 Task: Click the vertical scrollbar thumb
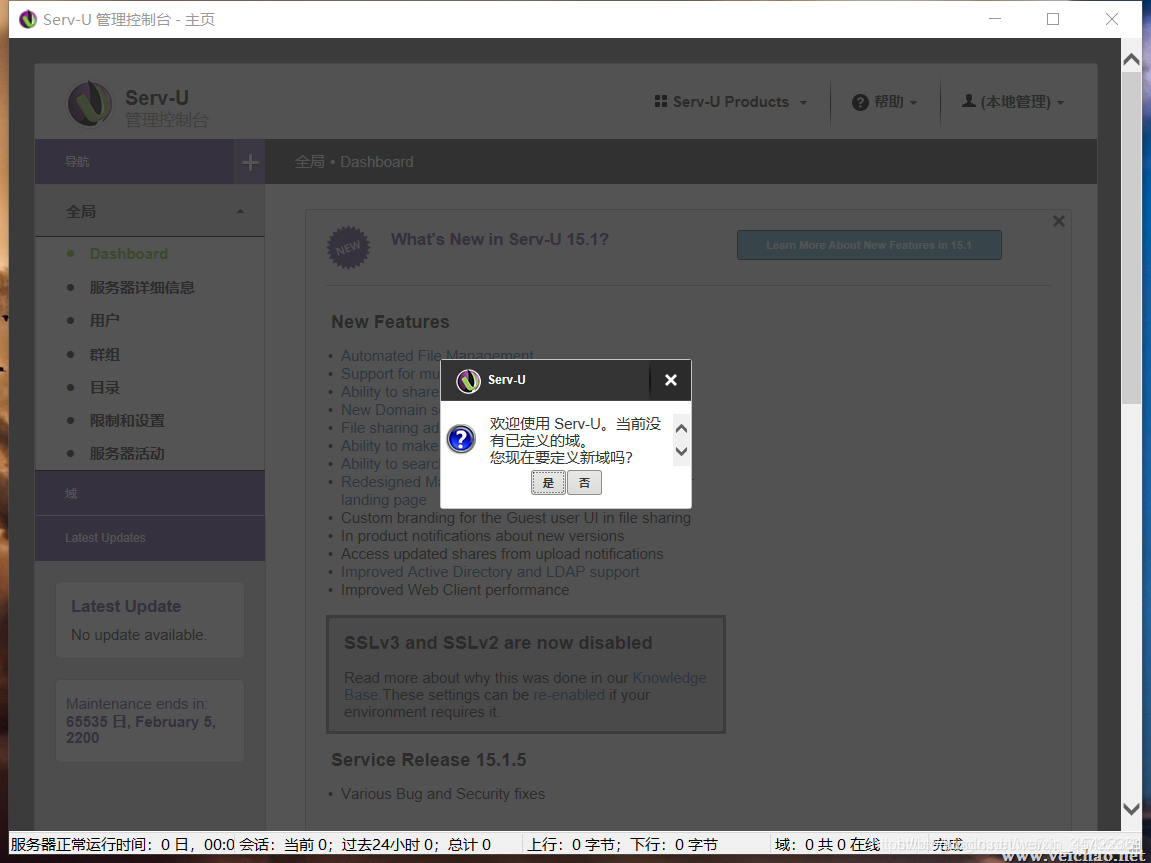pyautogui.click(x=1131, y=238)
